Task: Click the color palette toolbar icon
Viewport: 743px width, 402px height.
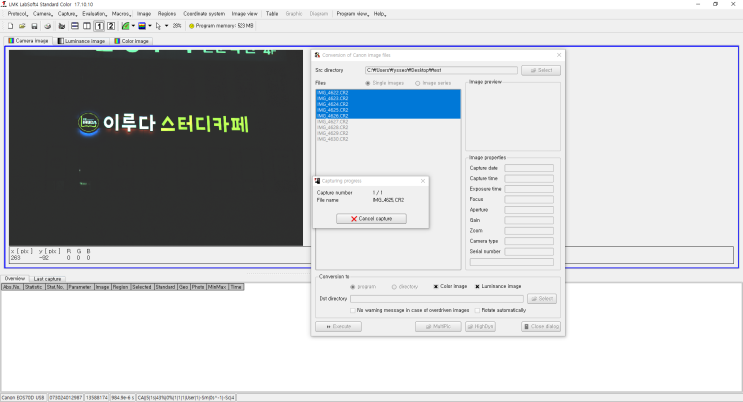Action: click(x=142, y=26)
